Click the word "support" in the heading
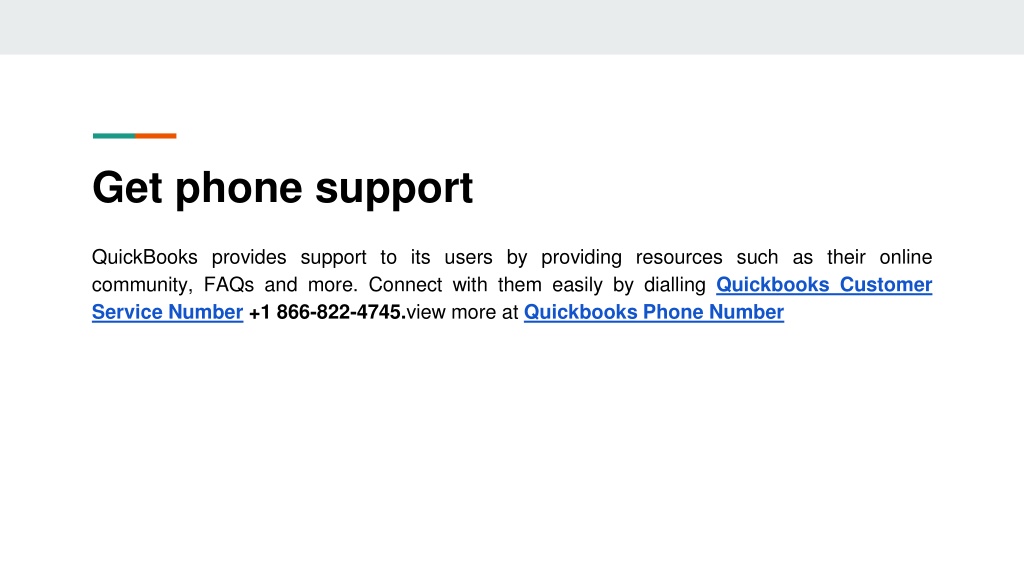The height and width of the screenshot is (576, 1024). (x=394, y=189)
